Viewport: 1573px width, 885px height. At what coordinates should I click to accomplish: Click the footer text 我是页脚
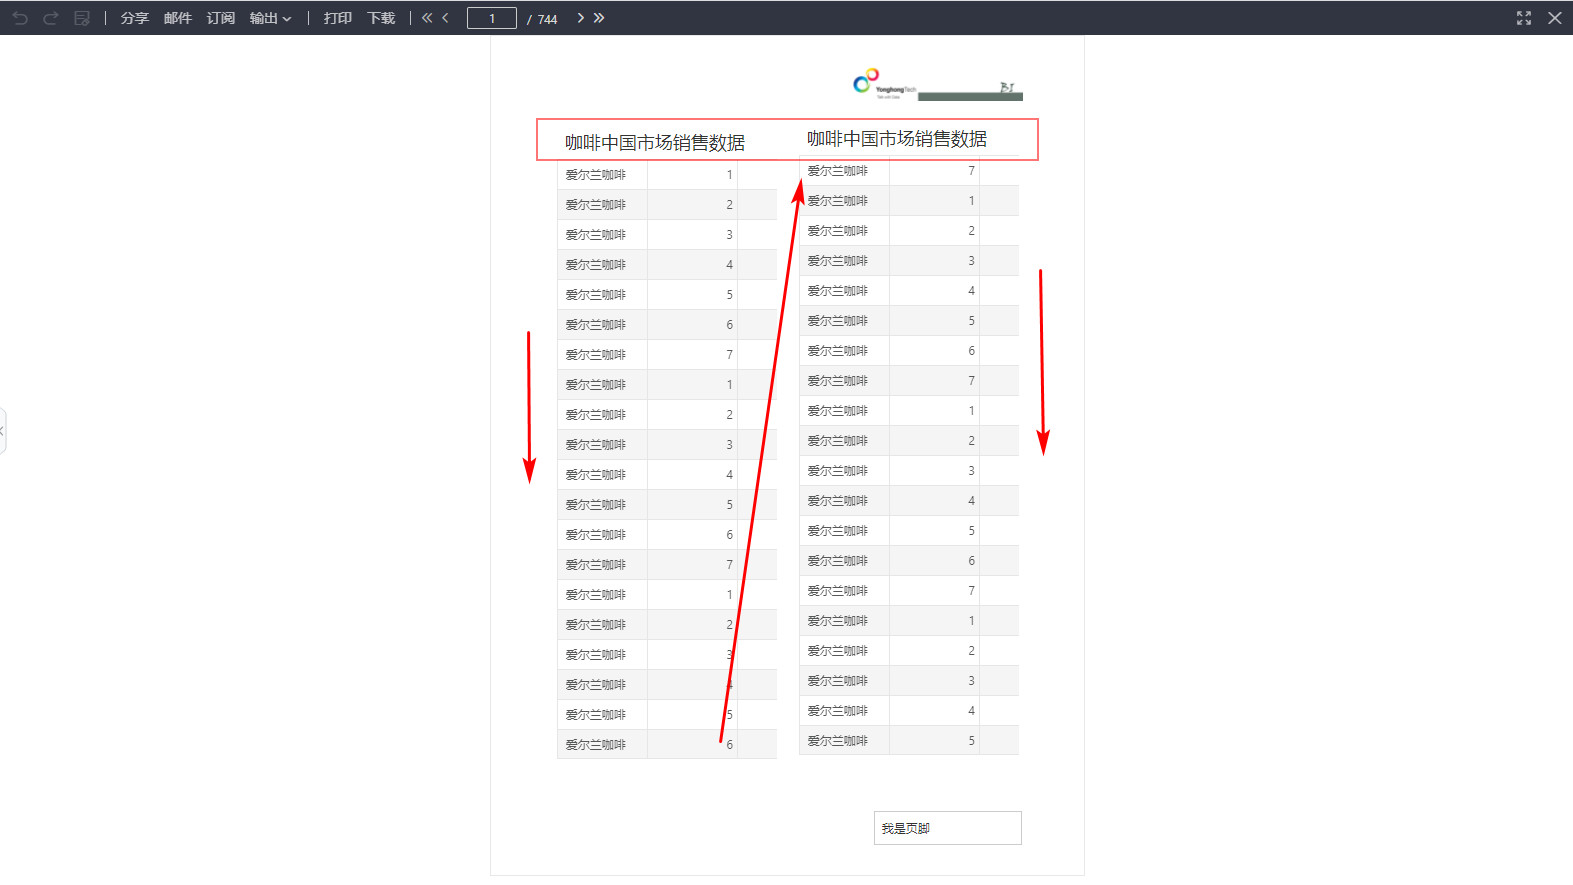click(906, 828)
